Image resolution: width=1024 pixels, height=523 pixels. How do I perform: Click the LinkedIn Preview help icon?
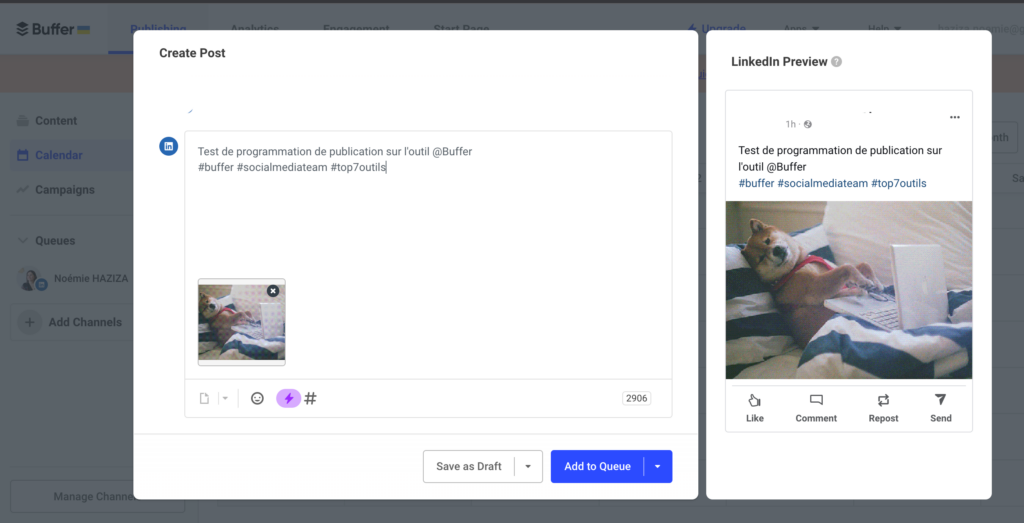pyautogui.click(x=836, y=62)
